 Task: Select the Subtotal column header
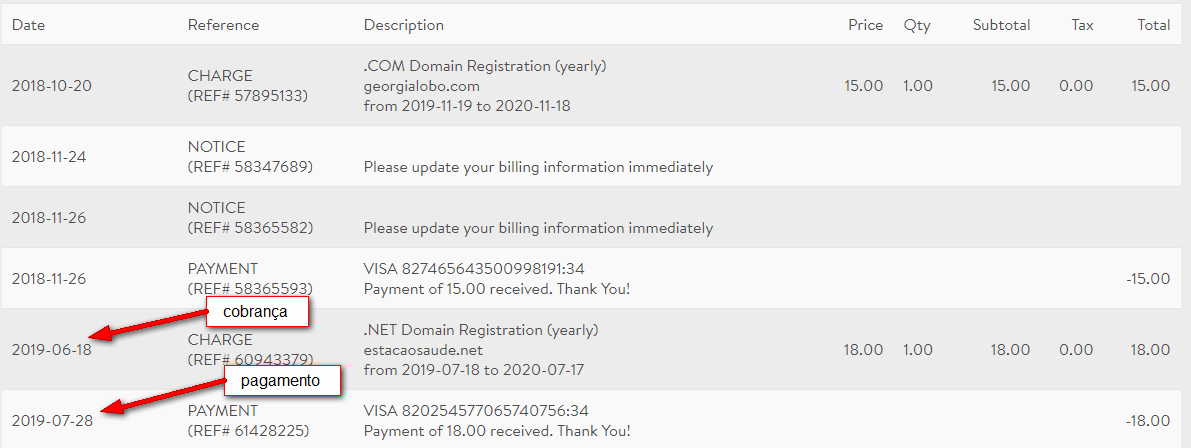click(1001, 25)
